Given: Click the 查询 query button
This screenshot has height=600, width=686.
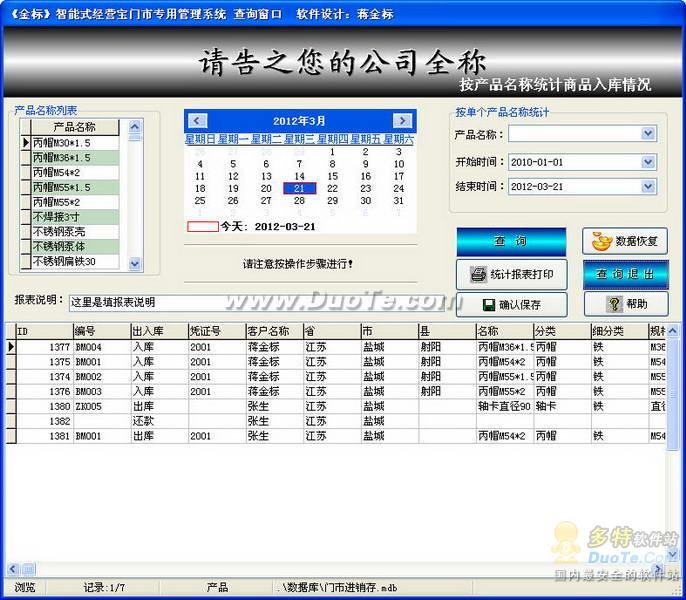Looking at the screenshot, I should pyautogui.click(x=511, y=242).
